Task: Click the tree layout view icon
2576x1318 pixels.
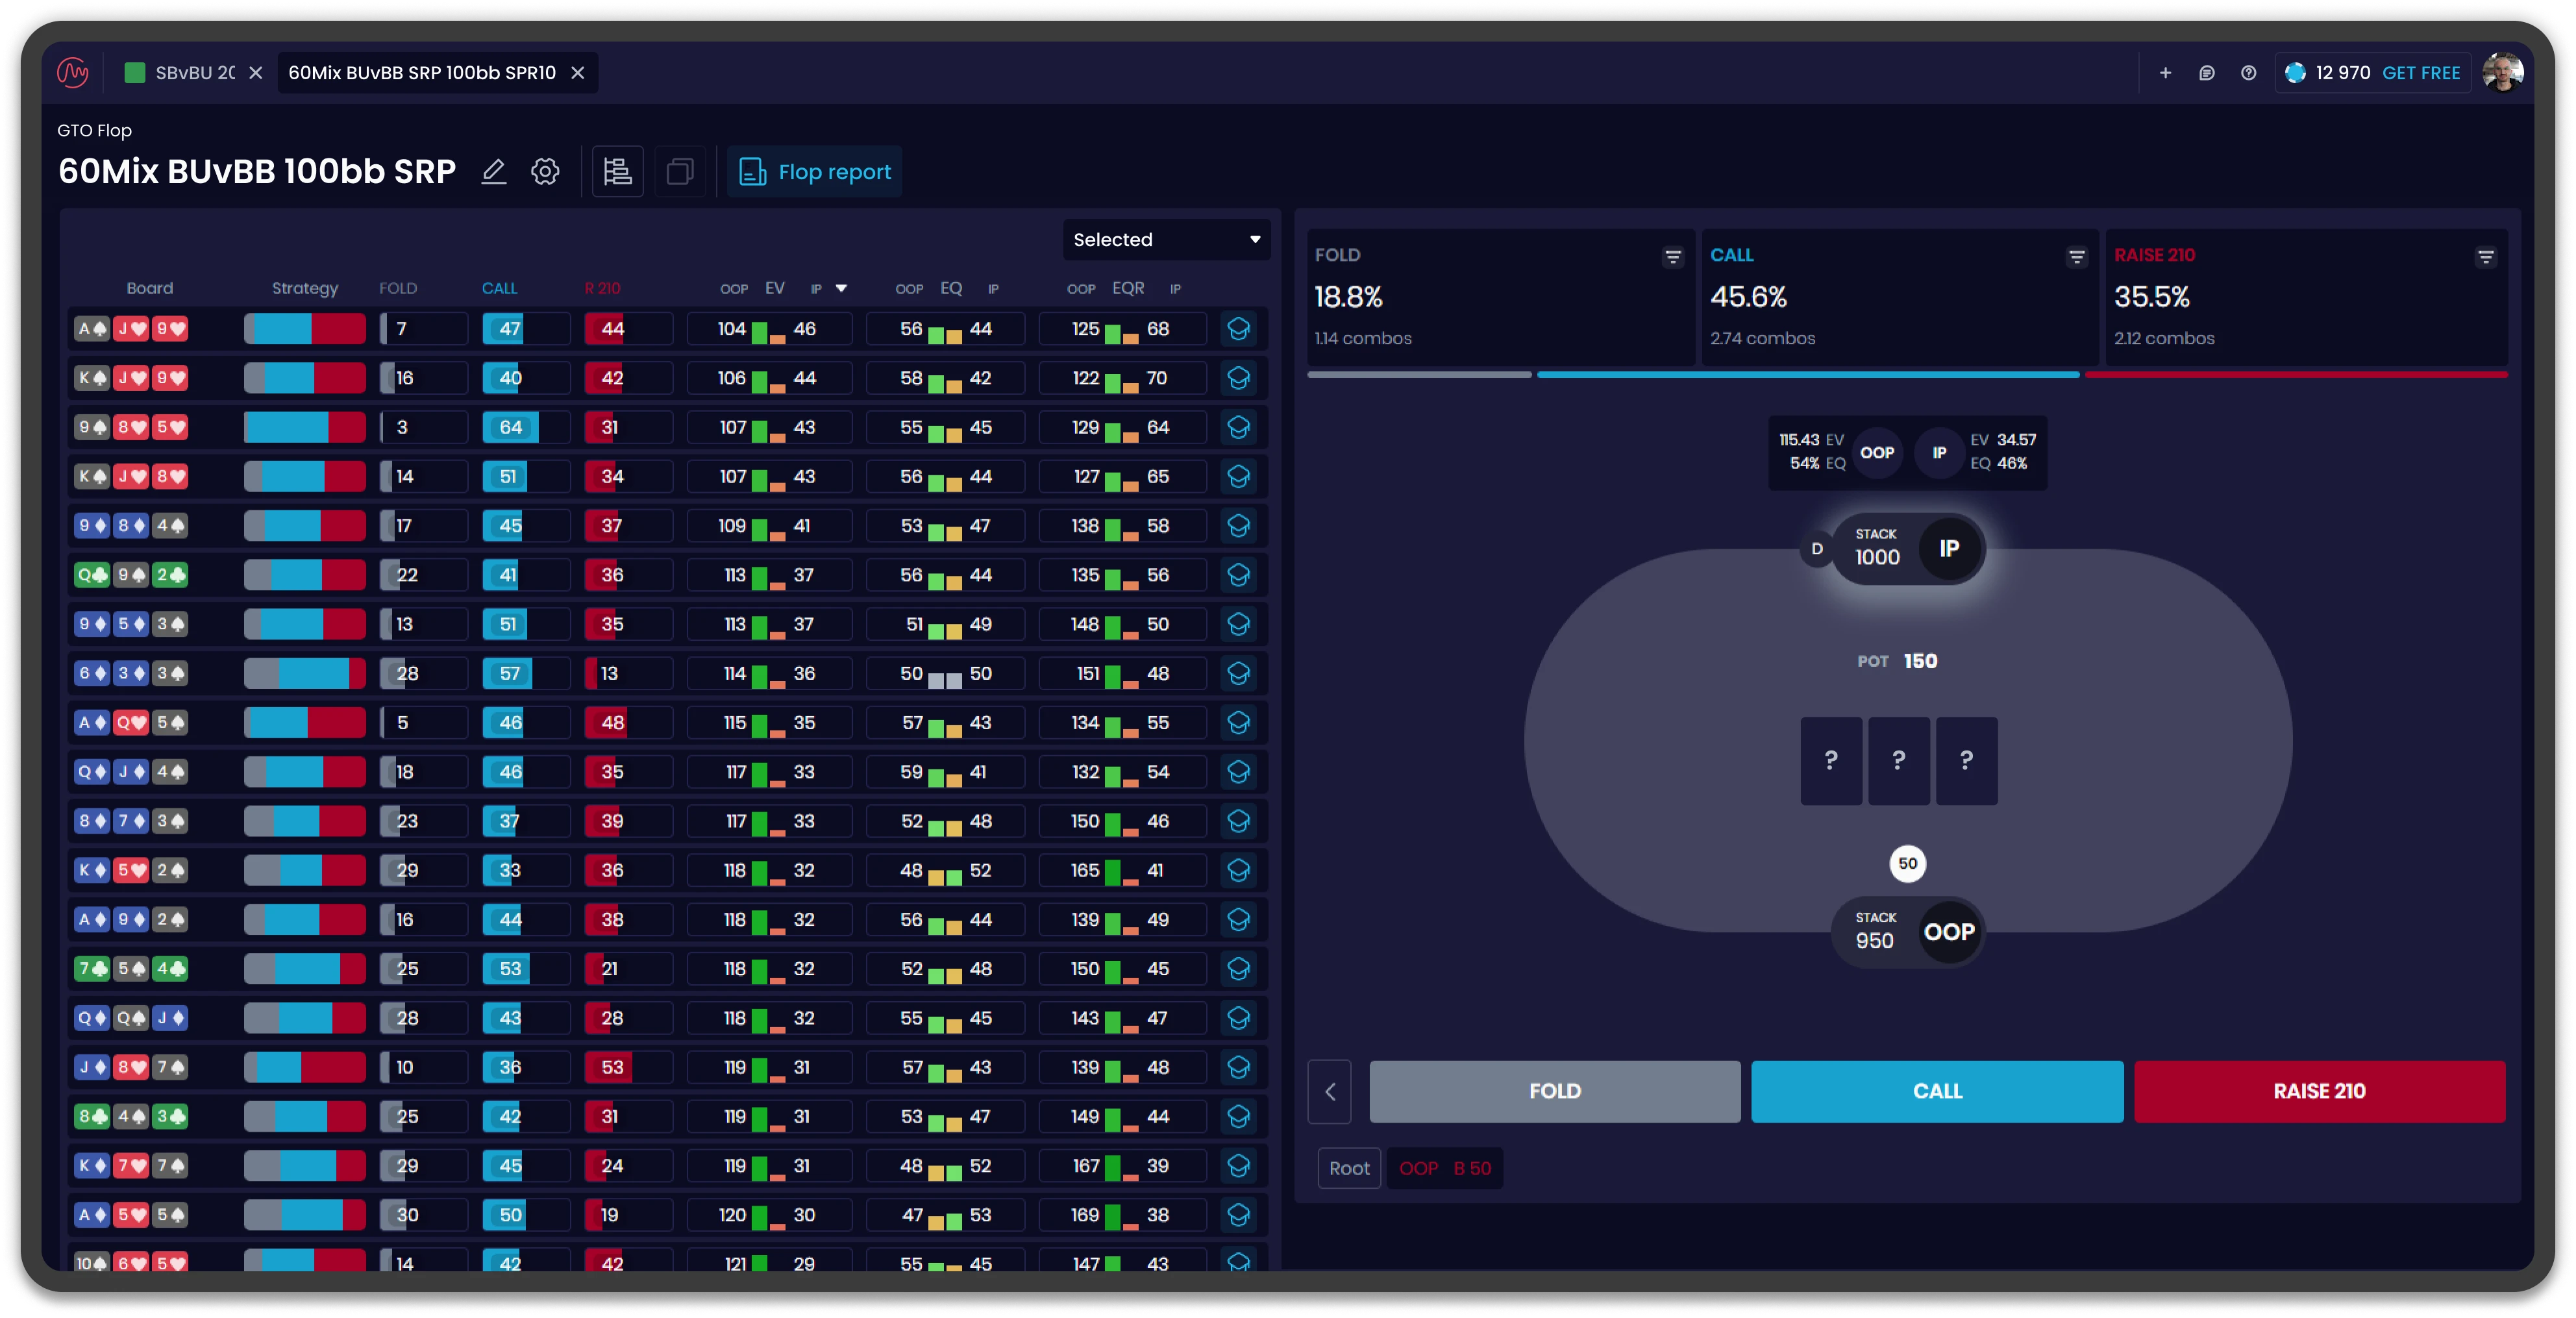Action: point(617,172)
